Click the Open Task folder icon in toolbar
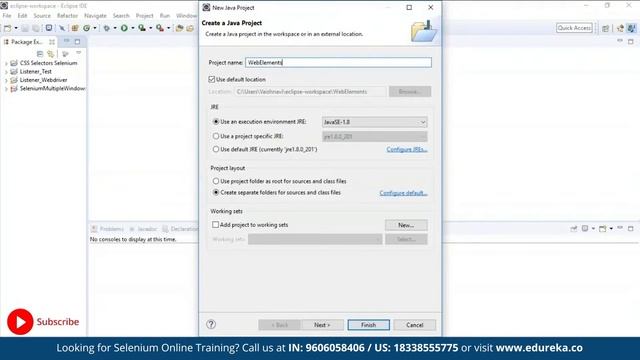The height and width of the screenshot is (360, 640). point(190,28)
